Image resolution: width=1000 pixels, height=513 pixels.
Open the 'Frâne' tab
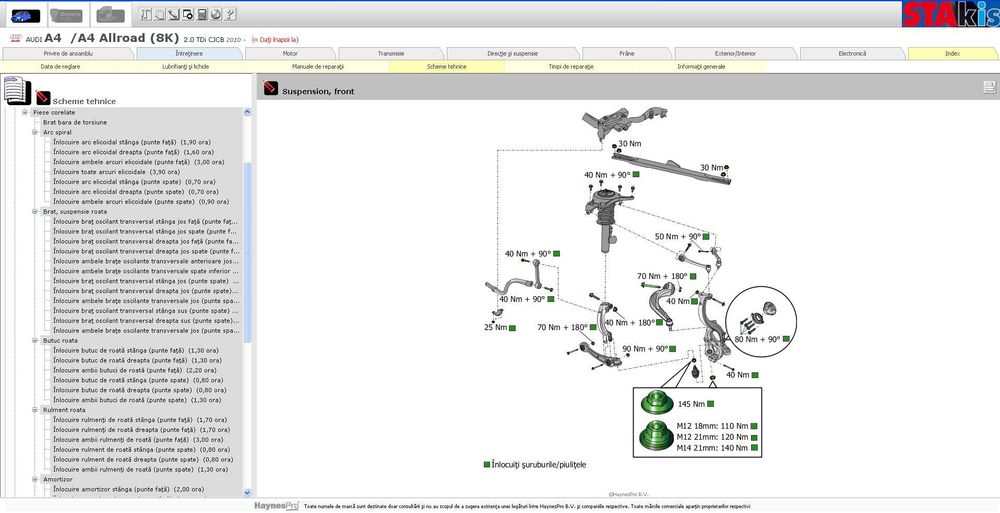click(x=627, y=54)
